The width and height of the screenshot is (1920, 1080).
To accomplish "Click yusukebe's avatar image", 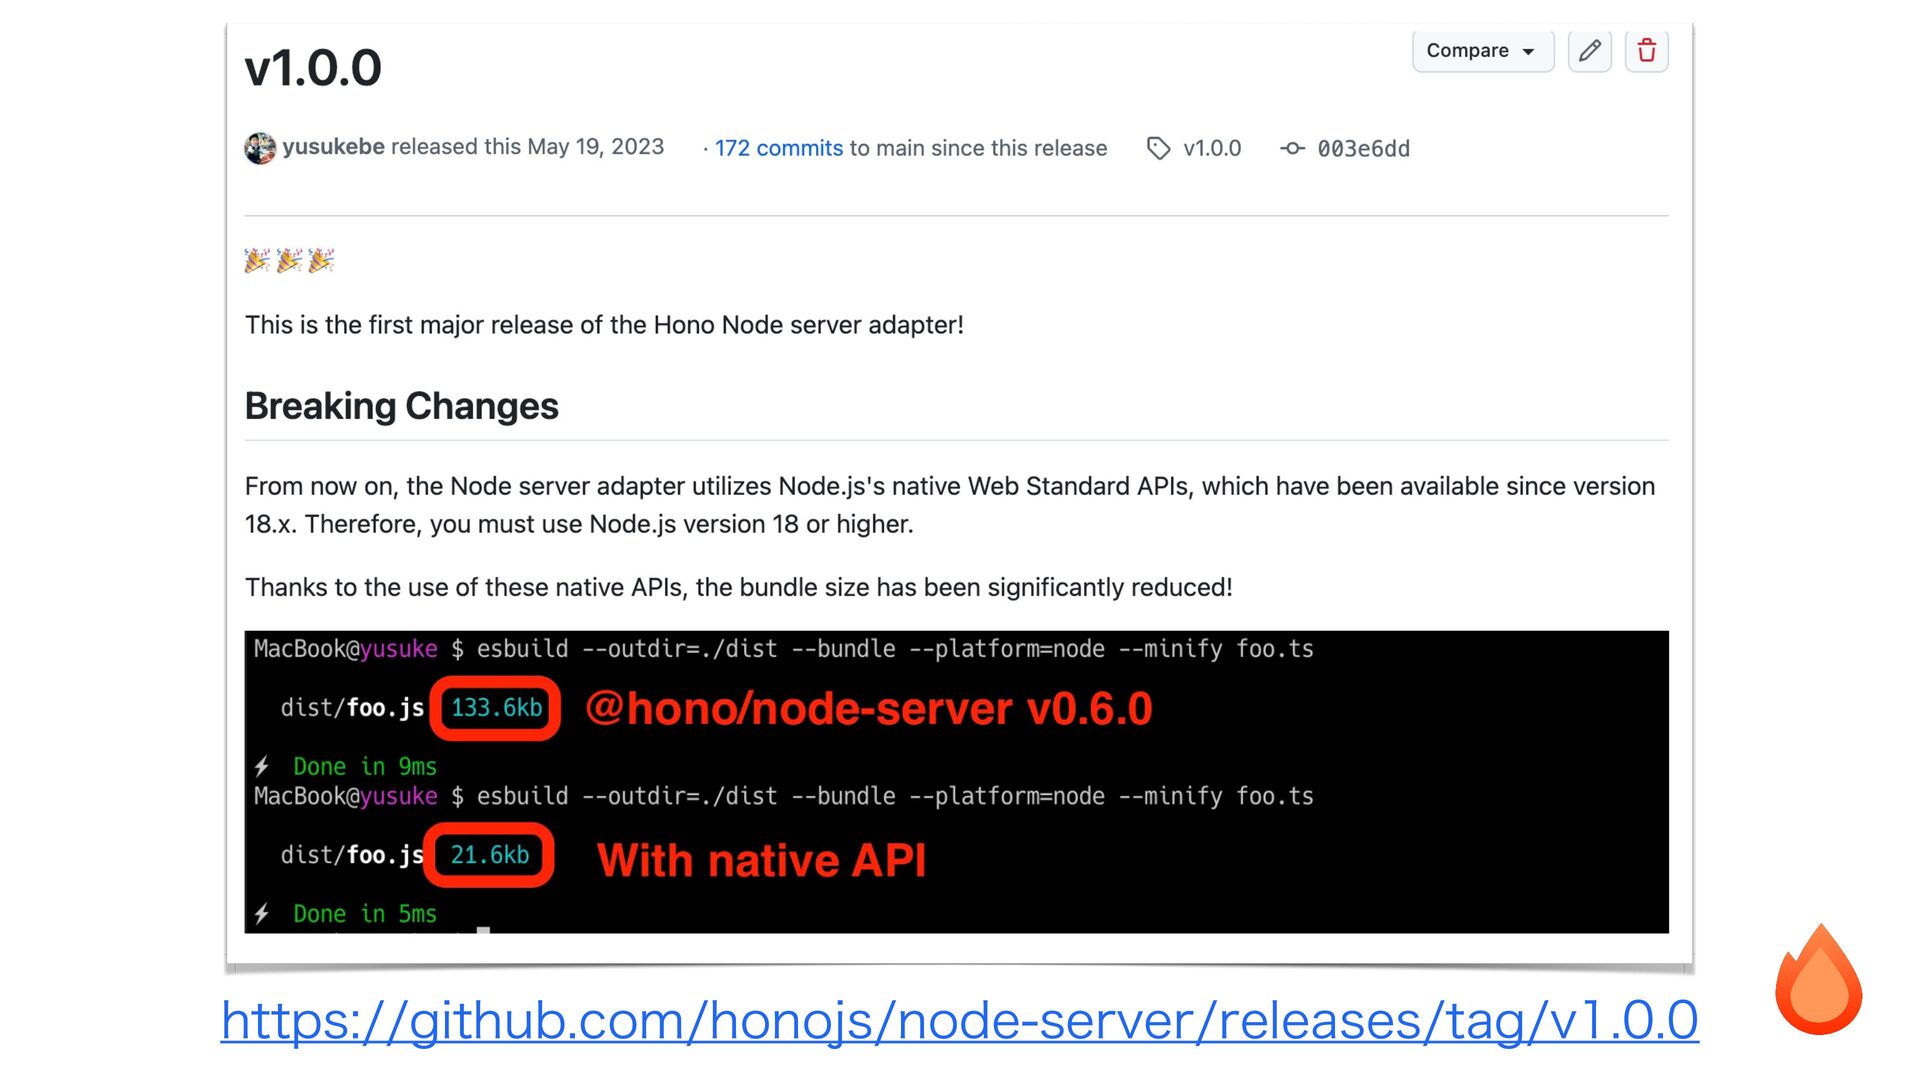I will pyautogui.click(x=260, y=148).
